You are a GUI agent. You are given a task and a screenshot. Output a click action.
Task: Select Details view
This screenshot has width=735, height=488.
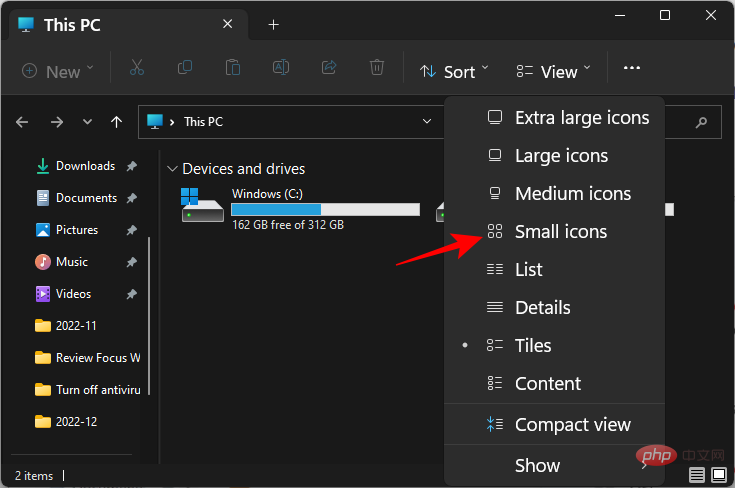tap(554, 308)
